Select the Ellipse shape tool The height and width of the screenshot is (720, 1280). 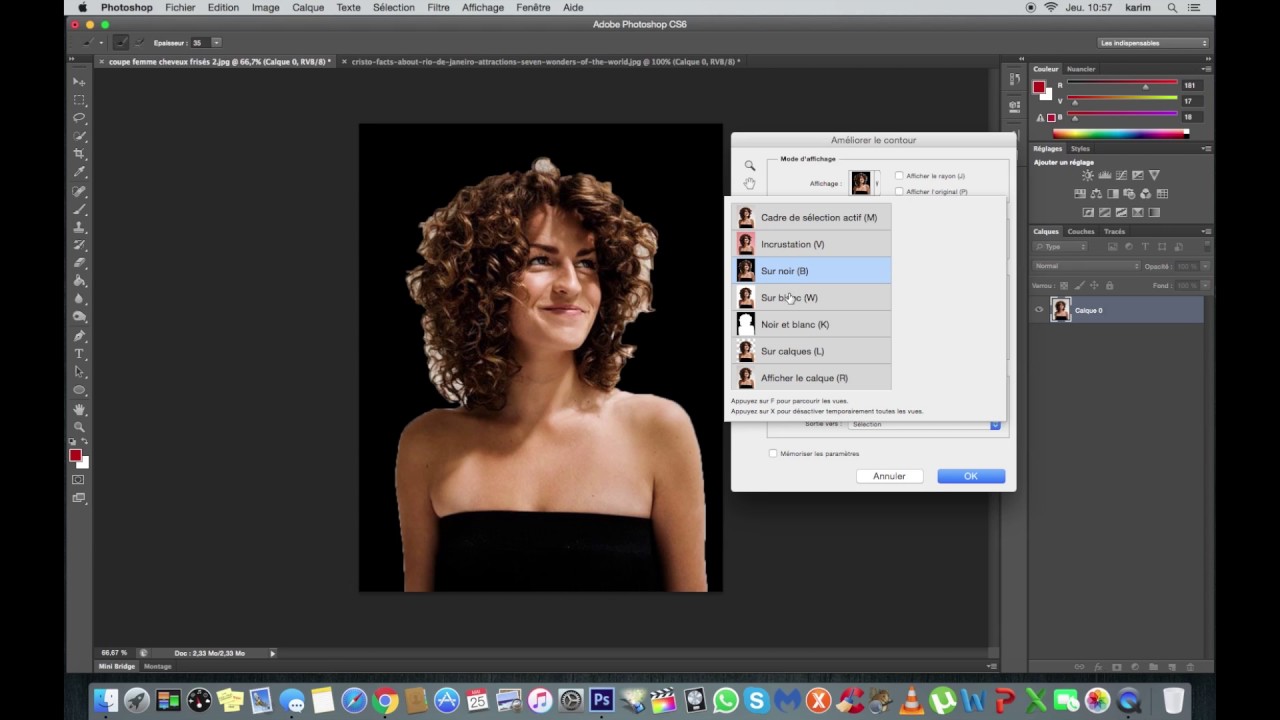coord(79,390)
